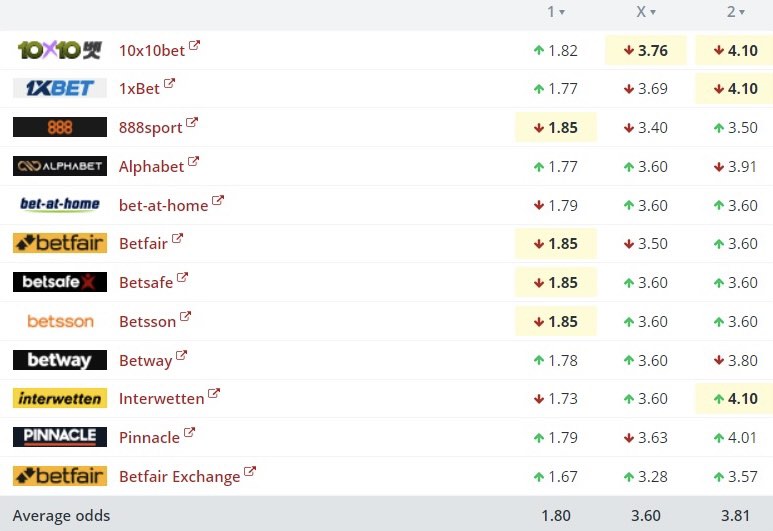773x531 pixels.
Task: Click the Interwetten yellow logo
Action: pos(60,398)
